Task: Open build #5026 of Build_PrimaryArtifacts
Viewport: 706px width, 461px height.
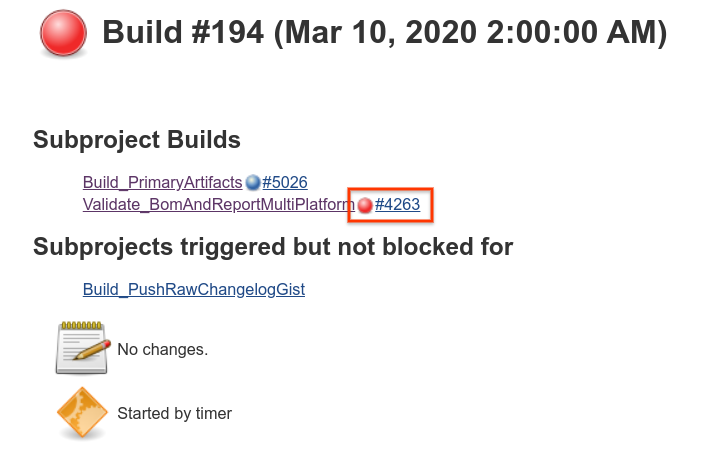Action: [285, 182]
